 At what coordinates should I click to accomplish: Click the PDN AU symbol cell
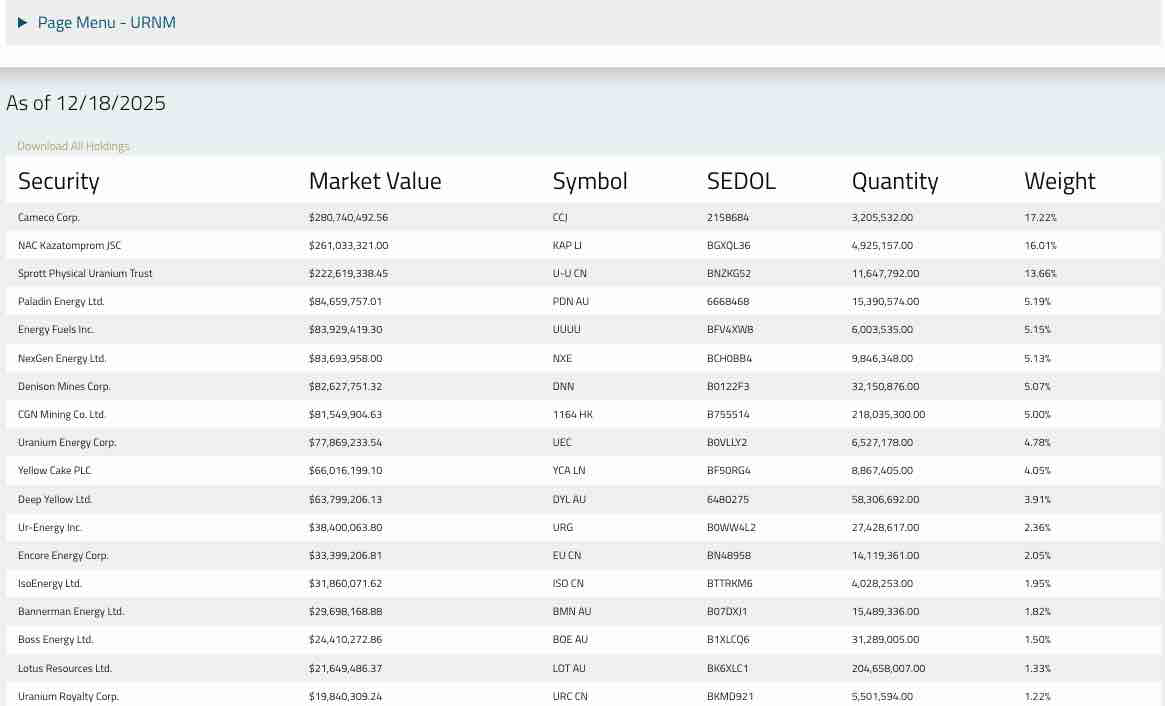[571, 302]
